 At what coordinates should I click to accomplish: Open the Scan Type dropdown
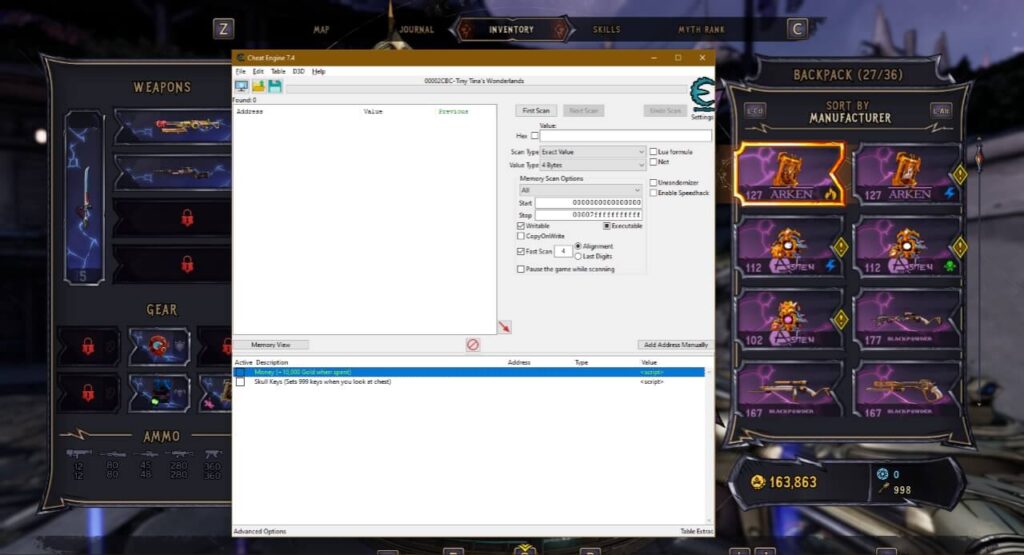592,152
